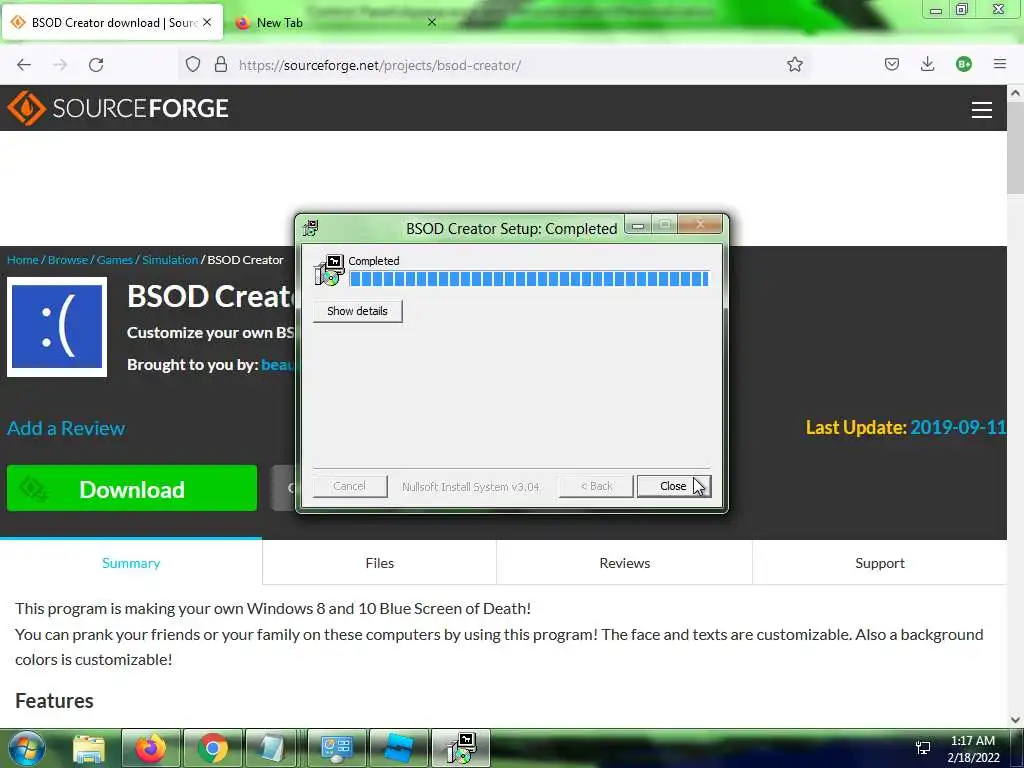Click the Features heading text
This screenshot has height=768, width=1024.
tap(54, 701)
